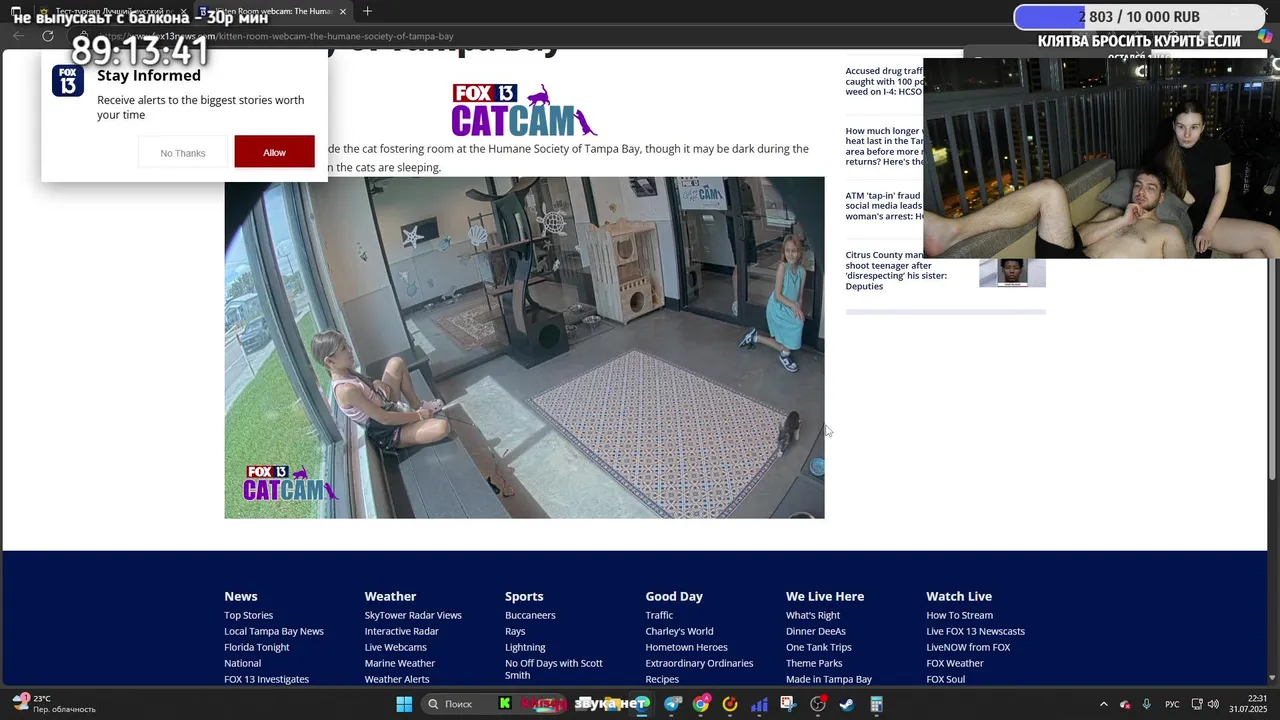The width and height of the screenshot is (1280, 720).
Task: Open the Rays footer link
Action: pos(515,631)
